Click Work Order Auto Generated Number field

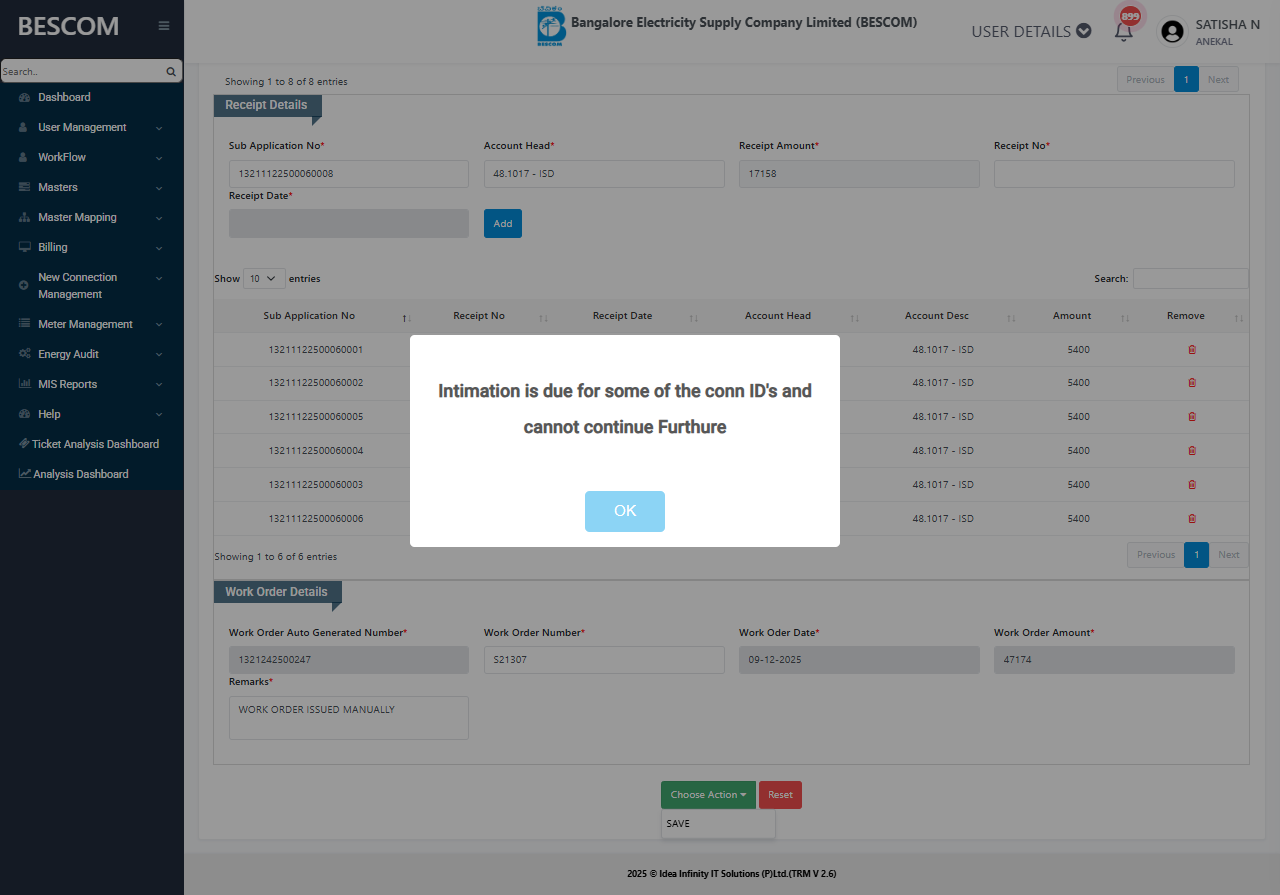349,660
